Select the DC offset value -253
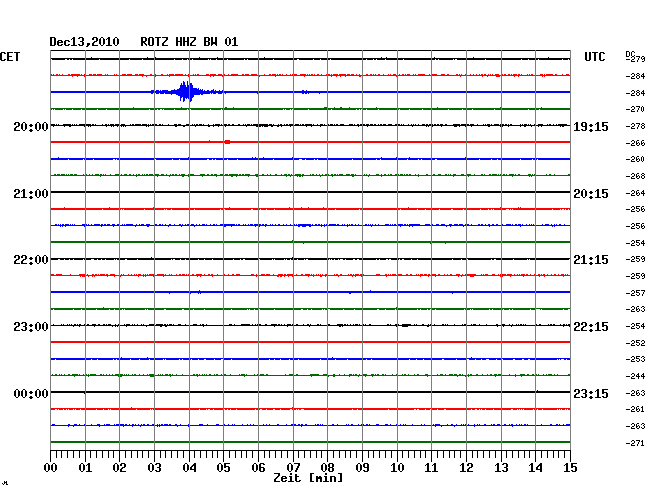Viewport: 650px width, 494px height. pyautogui.click(x=635, y=359)
